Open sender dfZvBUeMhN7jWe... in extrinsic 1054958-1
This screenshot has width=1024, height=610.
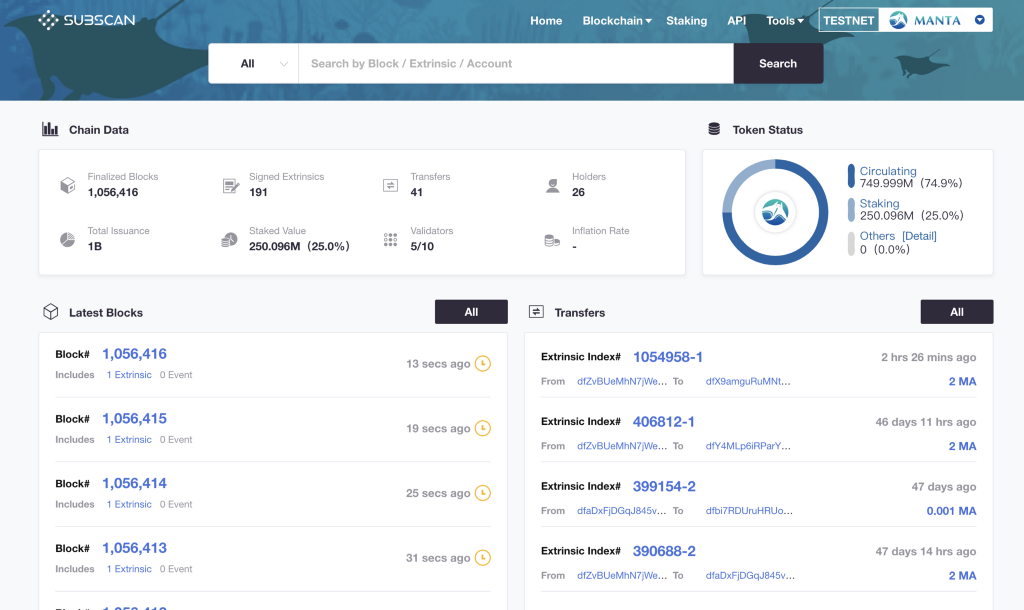622,381
